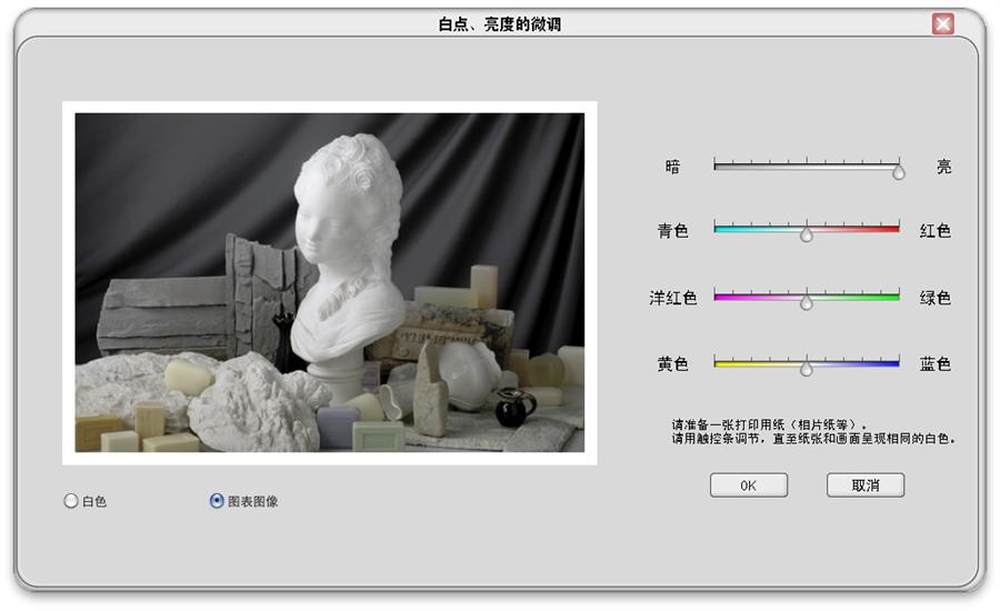1000x611 pixels.
Task: Click the dialog title 白点、亮度的微调
Action: 500,24
